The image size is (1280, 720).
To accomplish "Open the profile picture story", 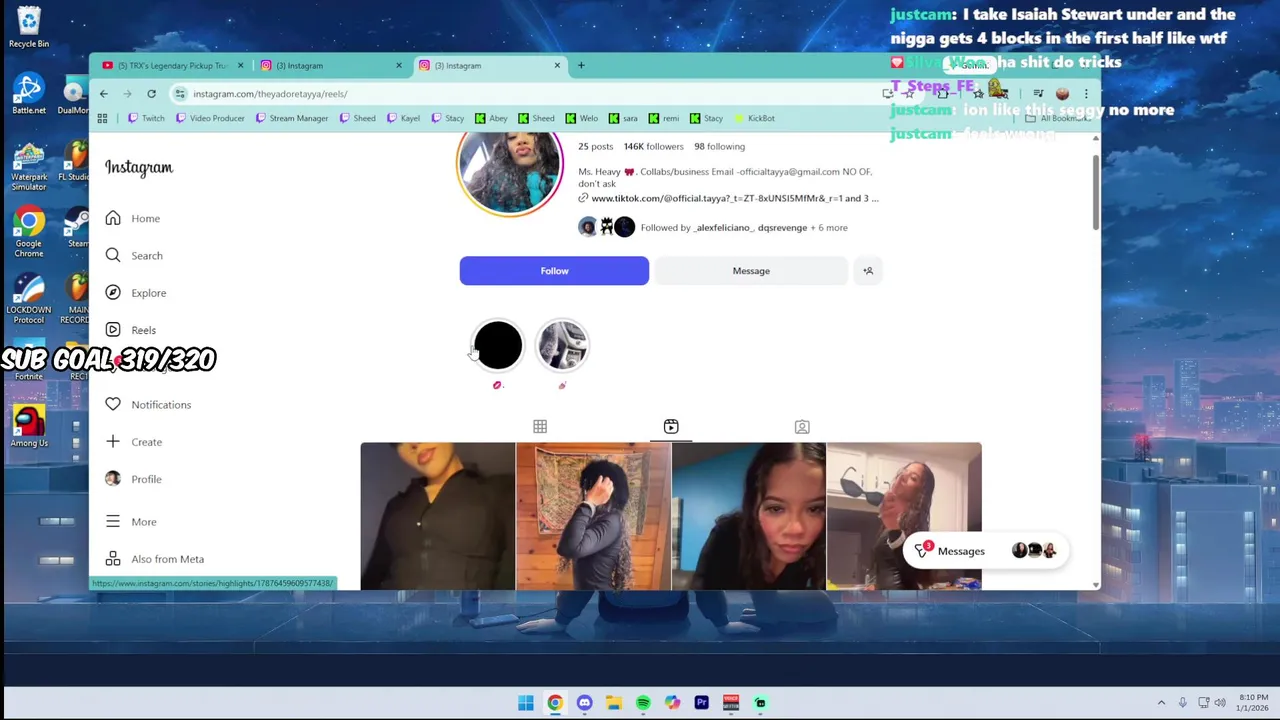I will point(510,165).
